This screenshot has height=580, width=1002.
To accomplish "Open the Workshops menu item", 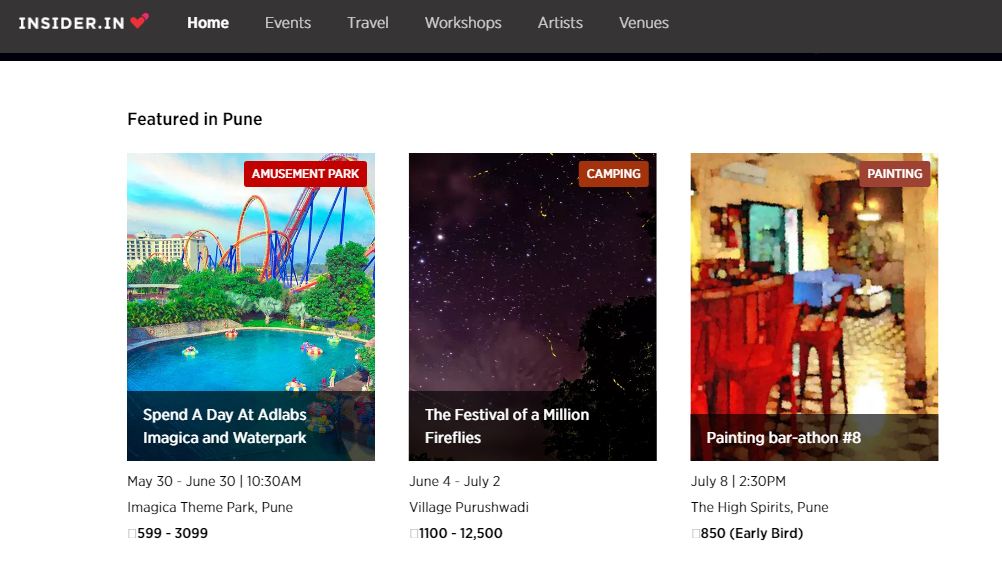I will coord(463,23).
